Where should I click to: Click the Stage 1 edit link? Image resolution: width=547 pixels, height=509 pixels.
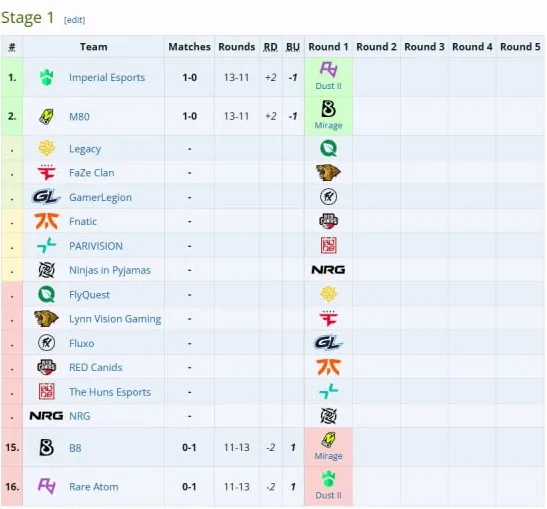(x=74, y=20)
